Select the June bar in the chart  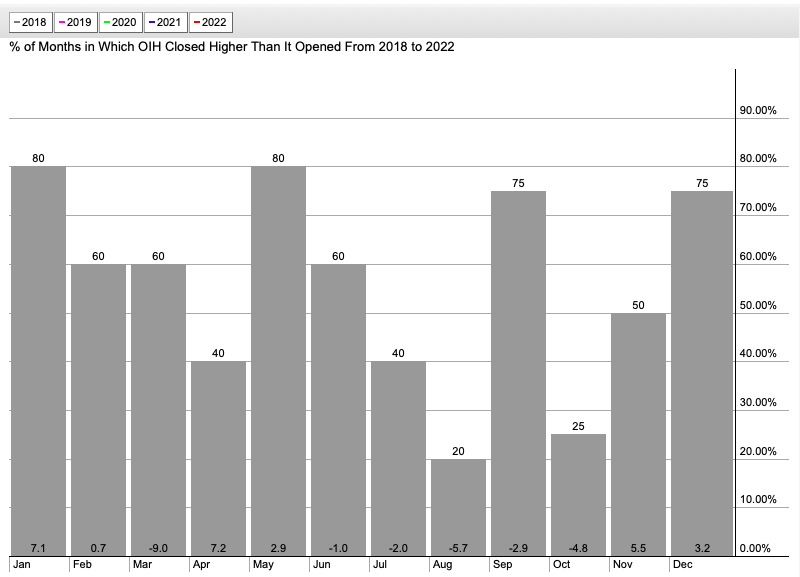tap(338, 410)
